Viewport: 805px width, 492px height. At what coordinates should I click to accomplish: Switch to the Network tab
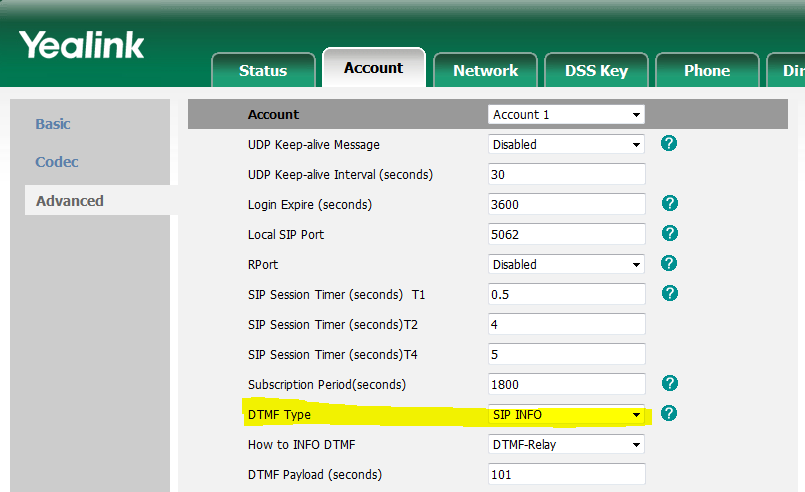(485, 70)
